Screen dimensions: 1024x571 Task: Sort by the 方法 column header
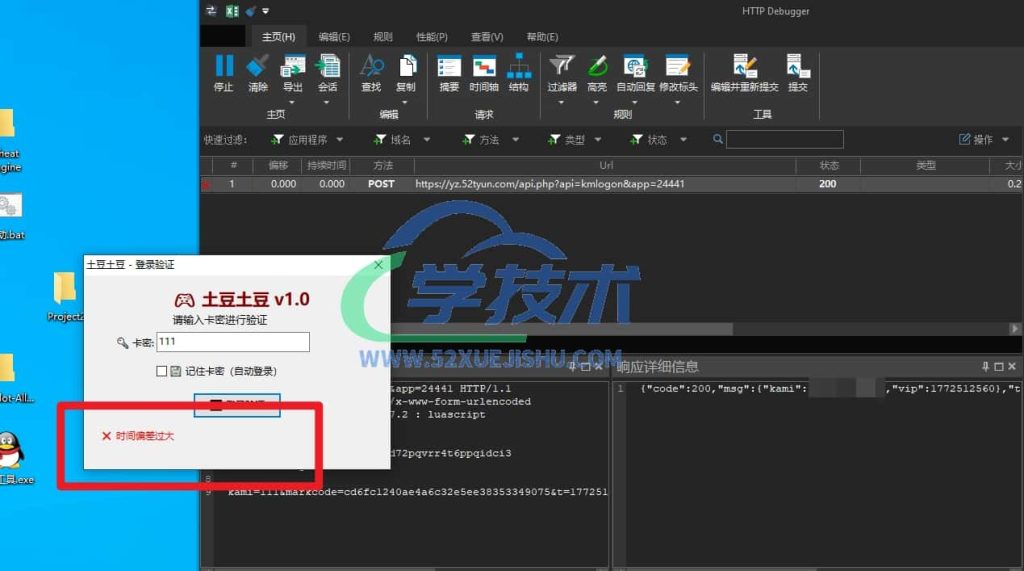coord(383,165)
